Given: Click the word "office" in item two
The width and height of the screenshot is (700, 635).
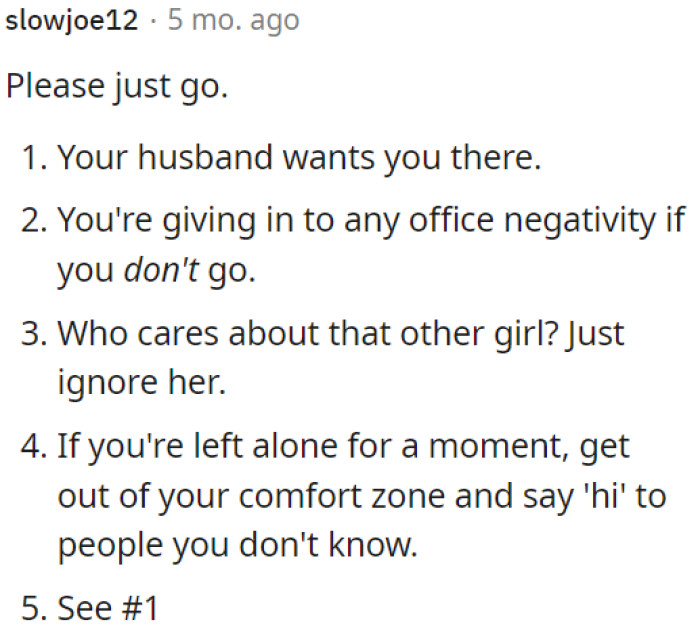Looking at the screenshot, I should (451, 220).
